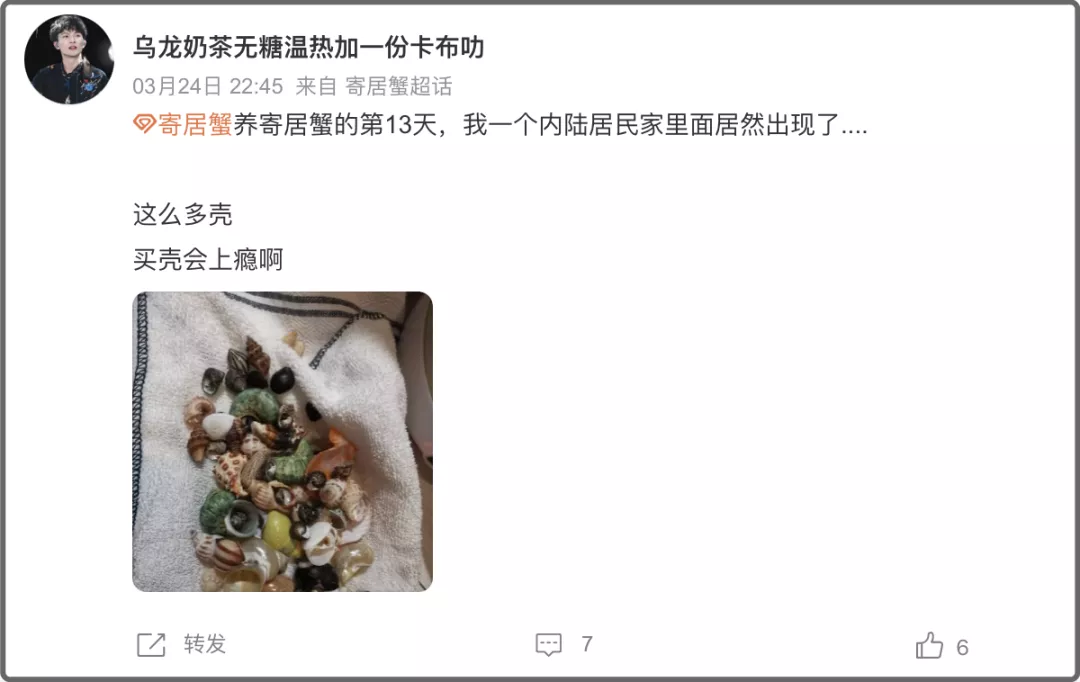
Task: Click the repost arrow icon
Action: pyautogui.click(x=152, y=645)
